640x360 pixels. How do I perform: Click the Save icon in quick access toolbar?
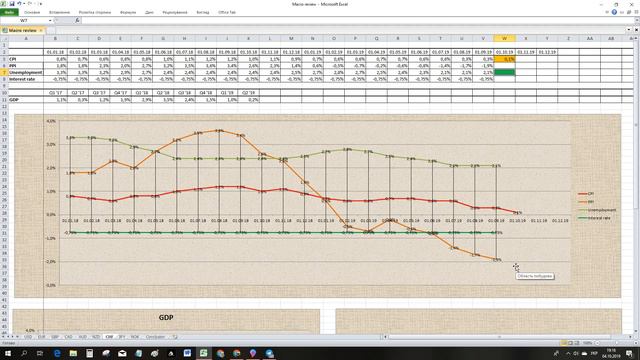click(x=12, y=4)
